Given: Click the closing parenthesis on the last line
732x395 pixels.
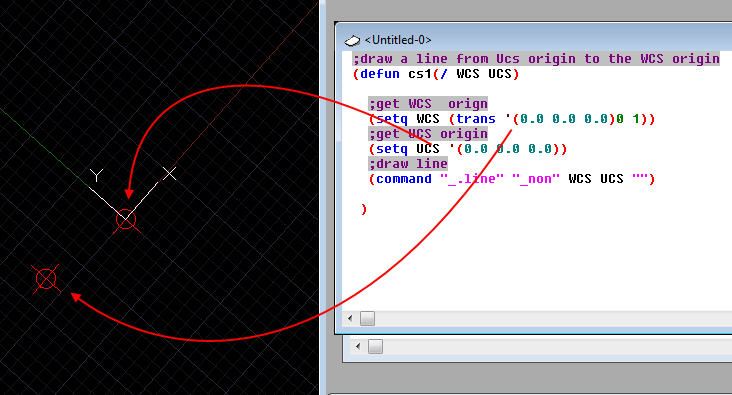Looking at the screenshot, I should point(364,209).
